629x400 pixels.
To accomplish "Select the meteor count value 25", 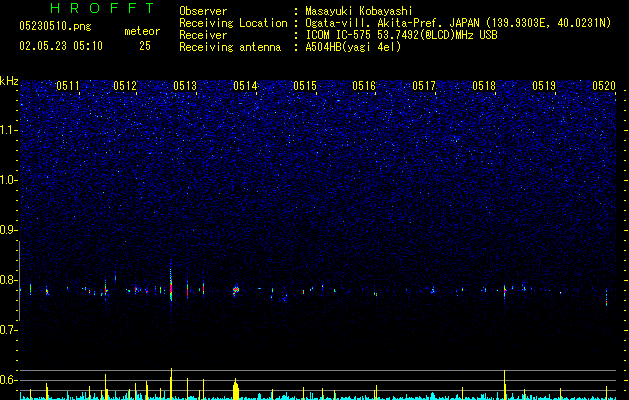I will click(145, 46).
